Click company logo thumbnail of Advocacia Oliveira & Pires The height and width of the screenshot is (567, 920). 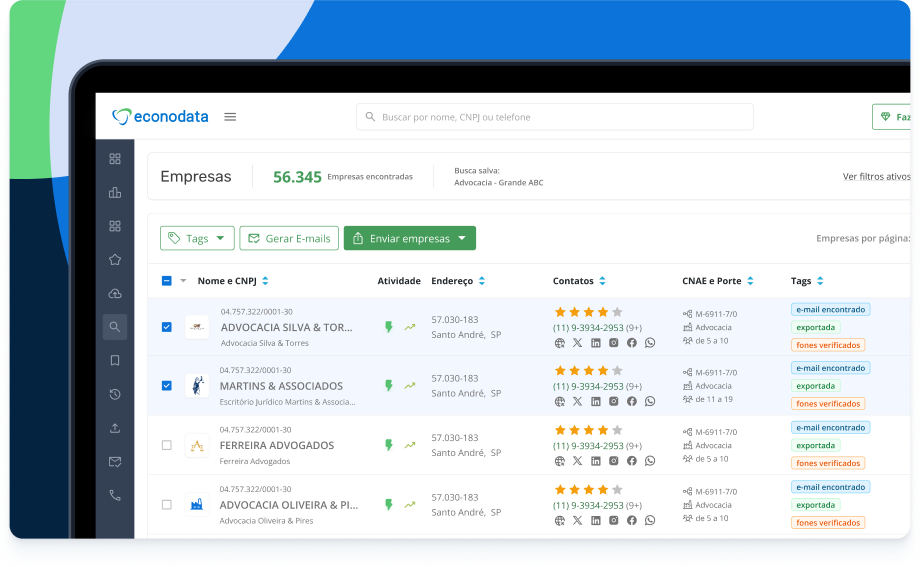click(x=197, y=504)
